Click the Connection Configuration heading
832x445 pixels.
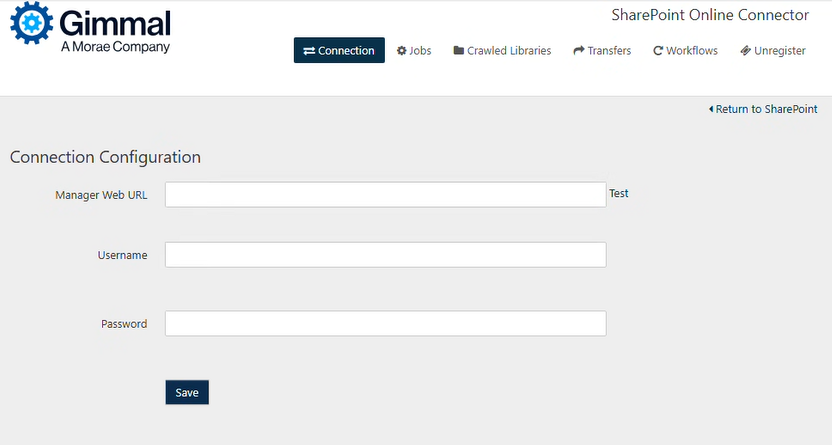click(x=105, y=157)
